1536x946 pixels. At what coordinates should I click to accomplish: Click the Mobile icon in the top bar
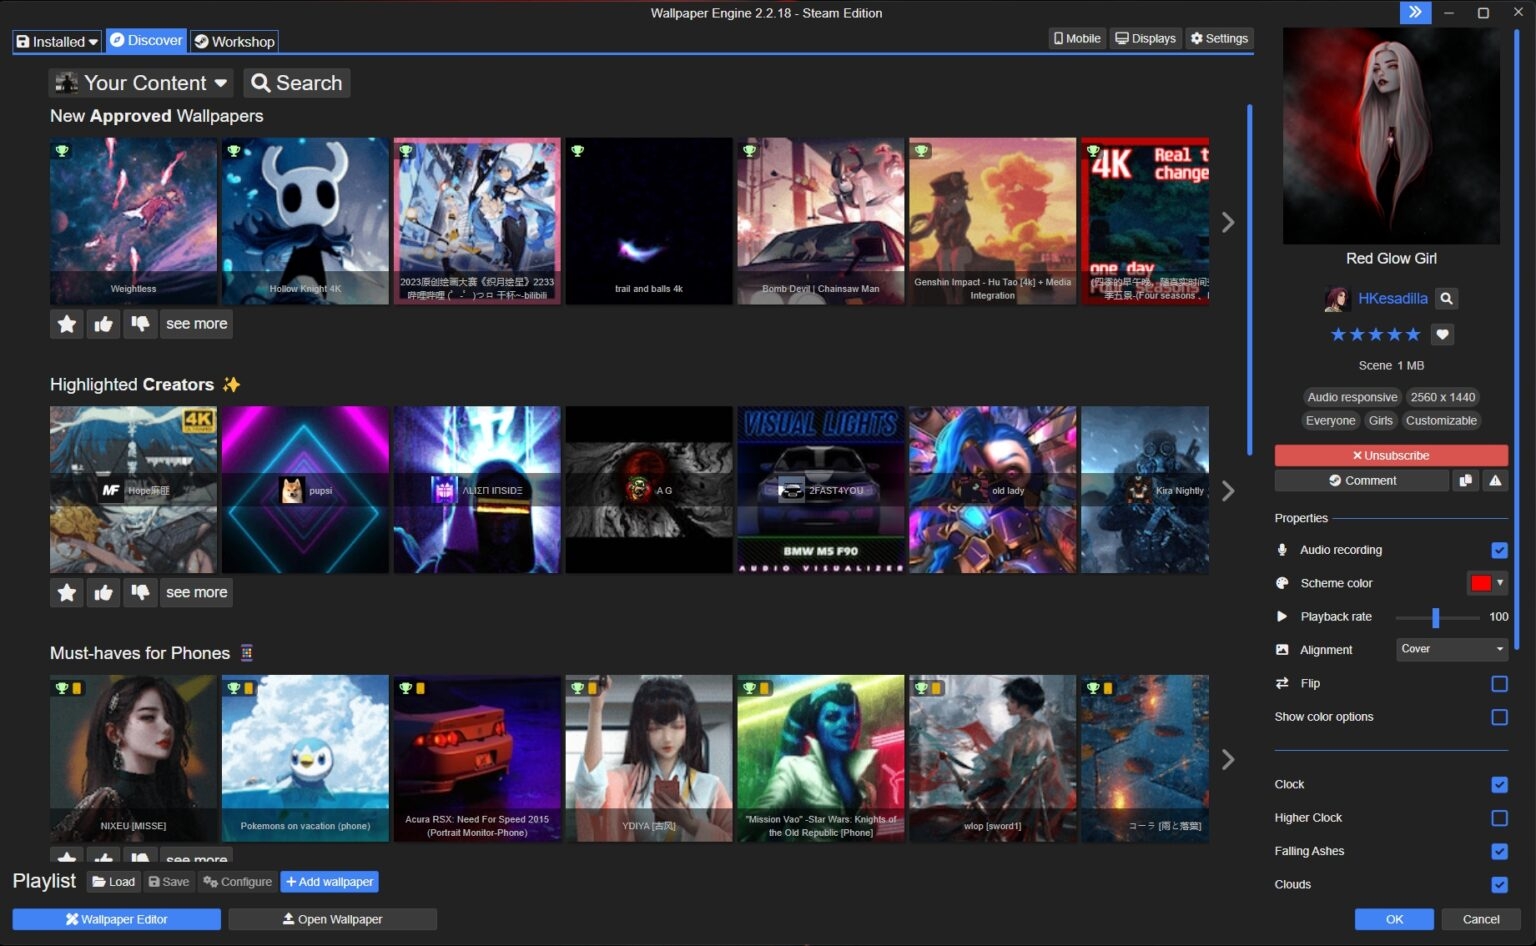pyautogui.click(x=1076, y=38)
